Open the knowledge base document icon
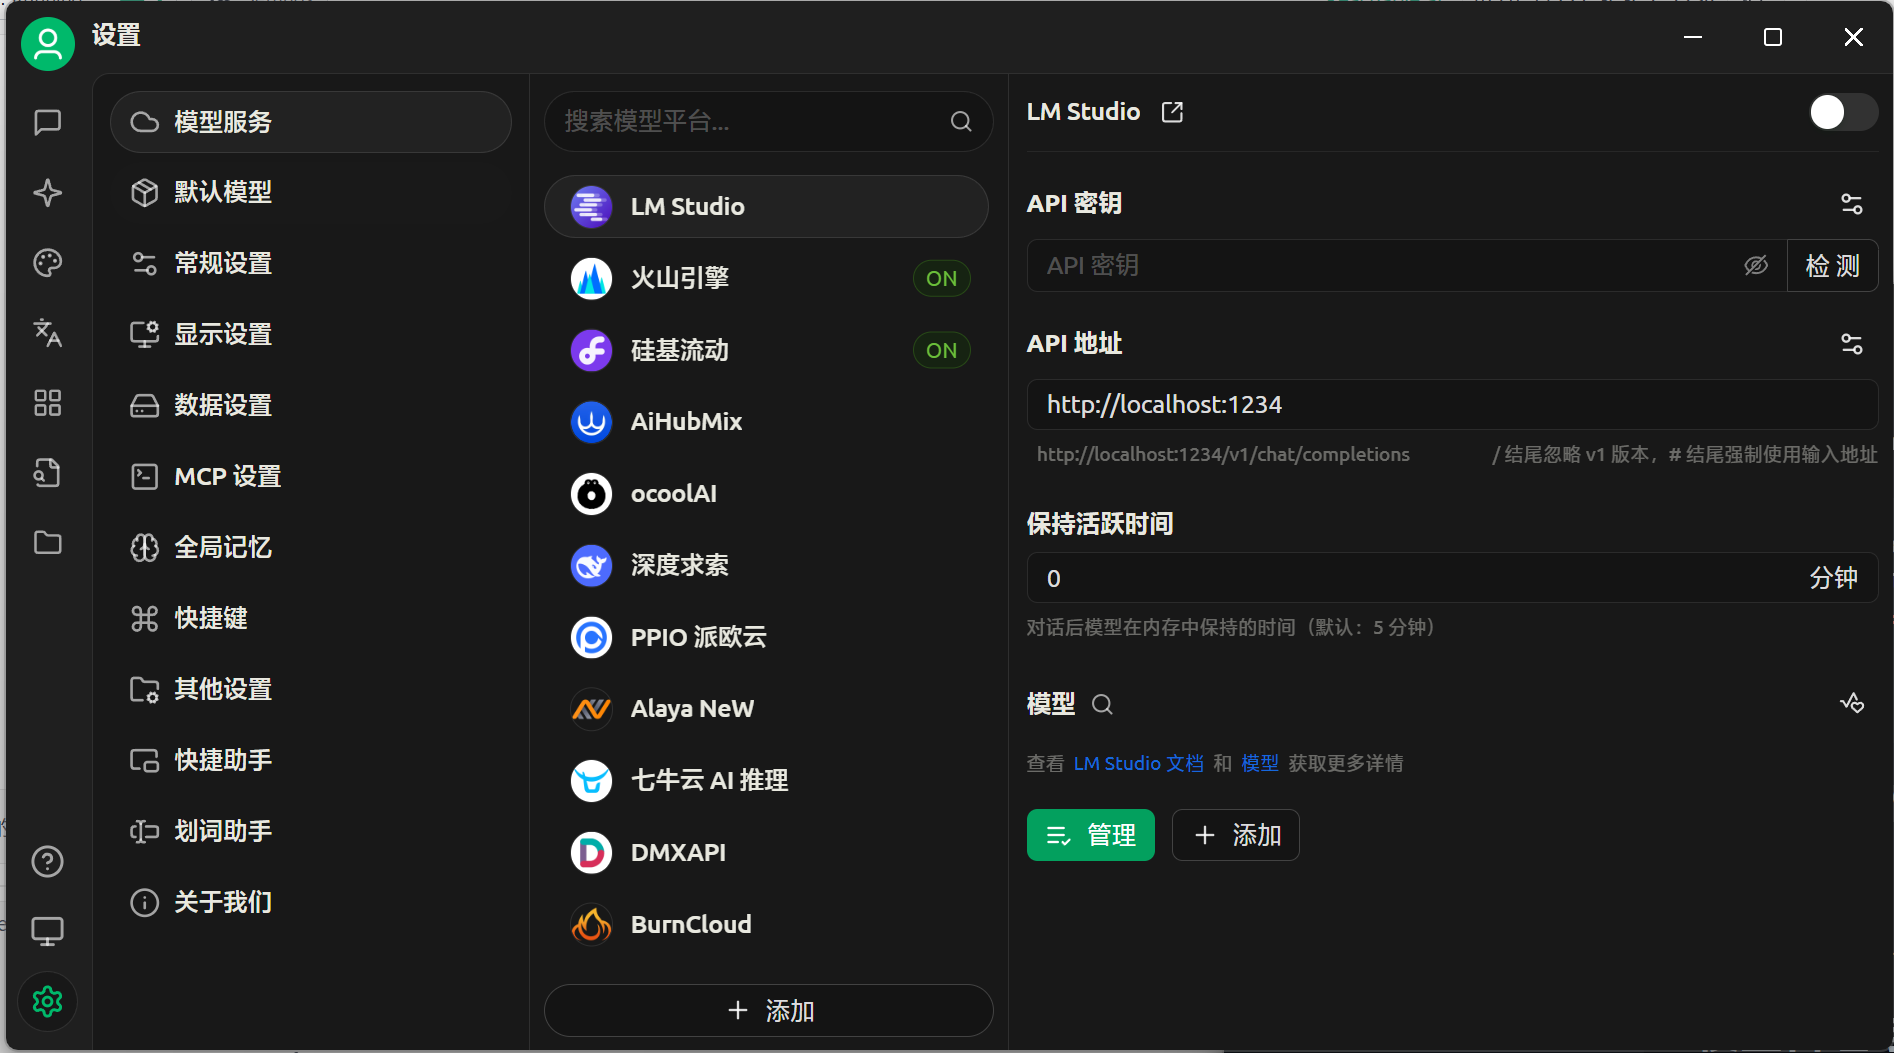The image size is (1894, 1053). pyautogui.click(x=48, y=472)
